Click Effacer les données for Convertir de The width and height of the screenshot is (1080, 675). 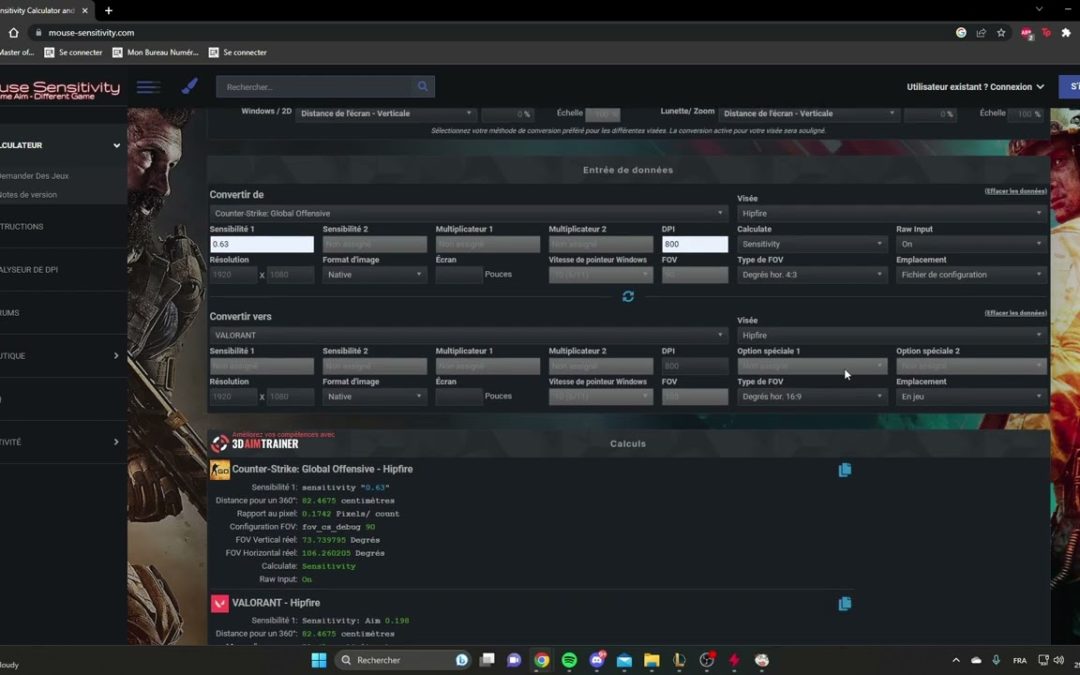pyautogui.click(x=1015, y=191)
